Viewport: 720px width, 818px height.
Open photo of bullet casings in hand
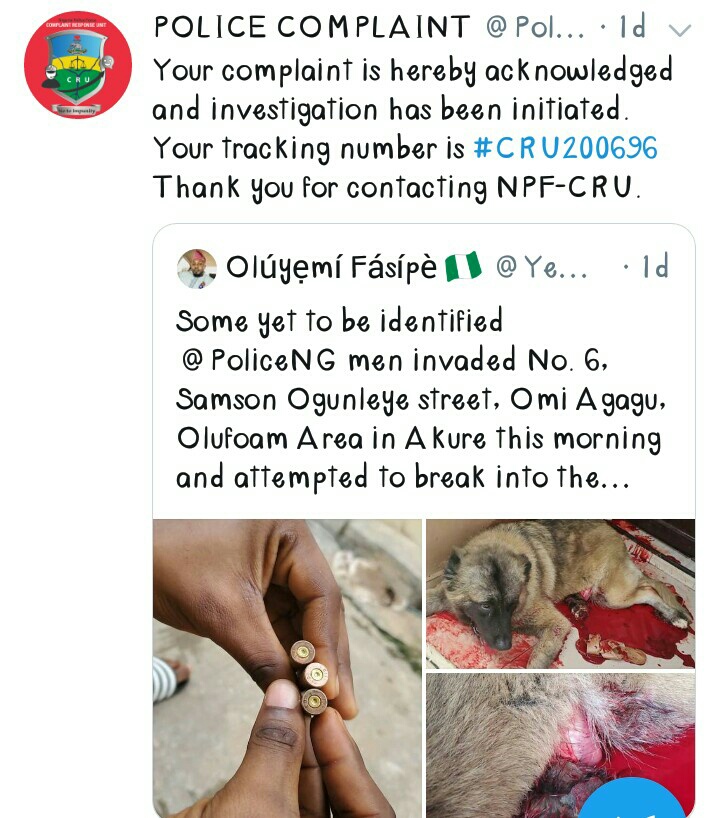(287, 668)
